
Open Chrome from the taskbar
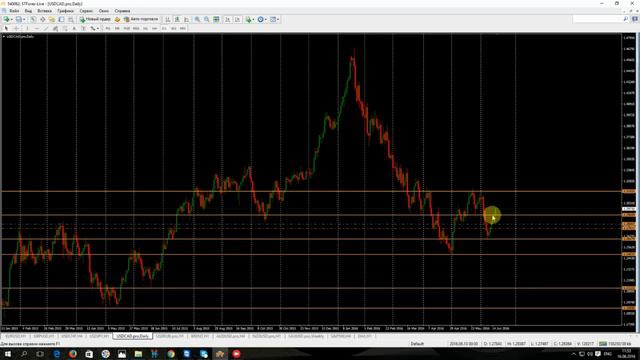click(171, 354)
